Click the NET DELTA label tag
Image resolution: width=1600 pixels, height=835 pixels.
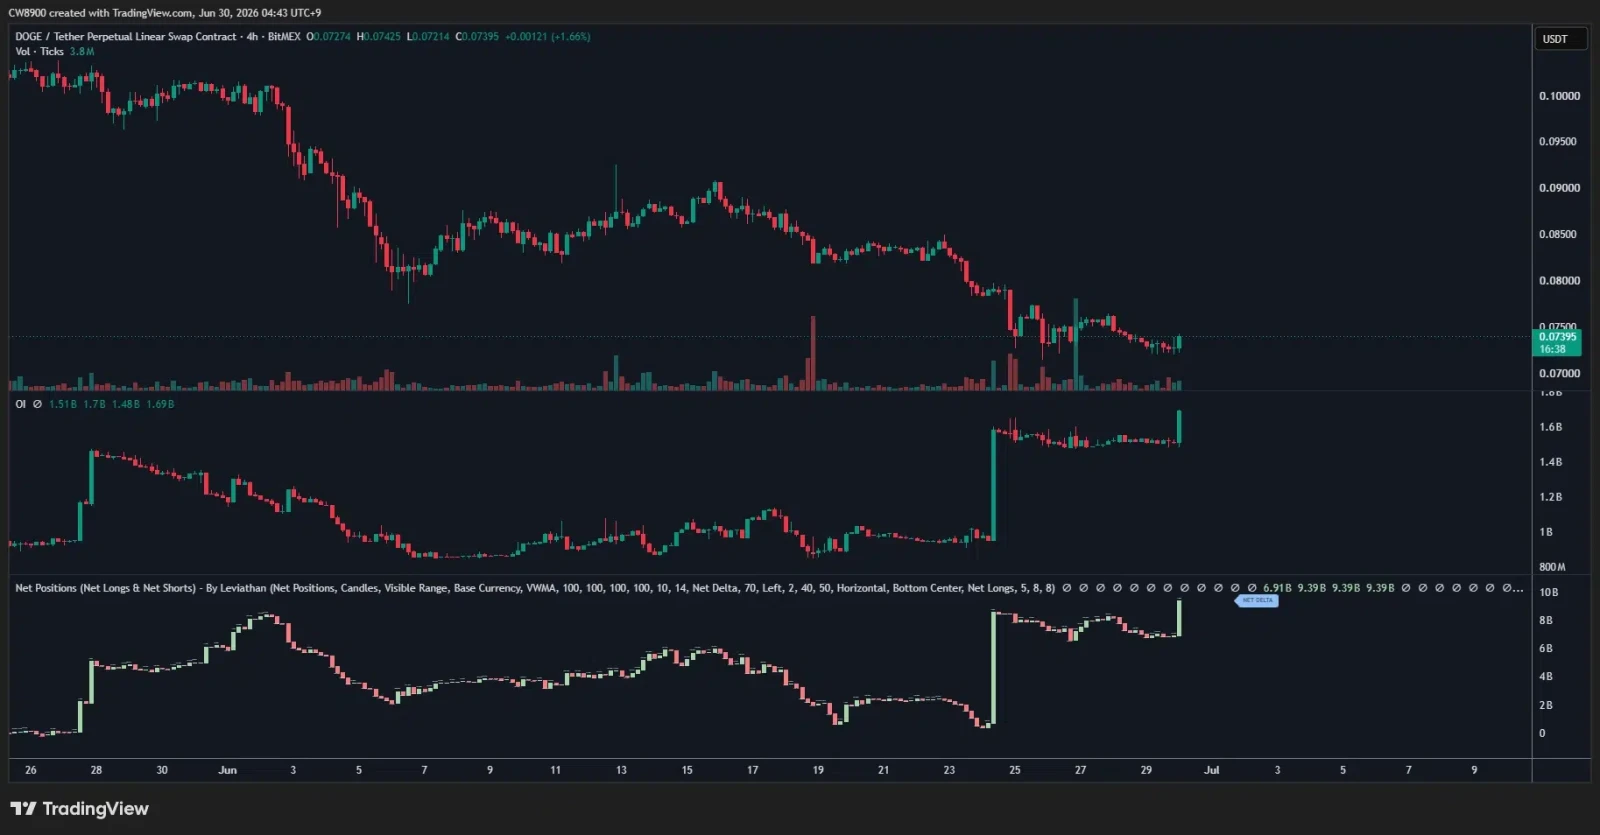click(1257, 600)
